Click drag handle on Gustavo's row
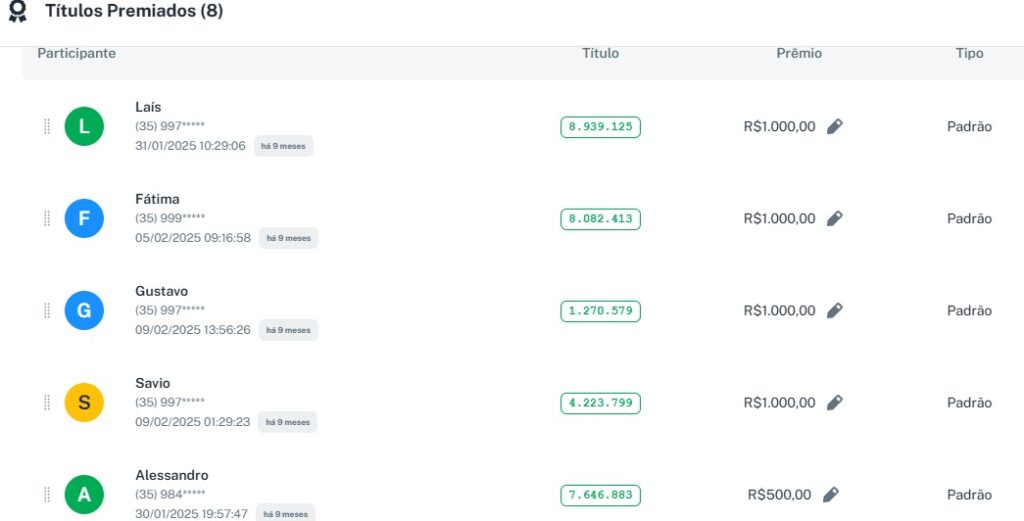1024x521 pixels. [46, 311]
